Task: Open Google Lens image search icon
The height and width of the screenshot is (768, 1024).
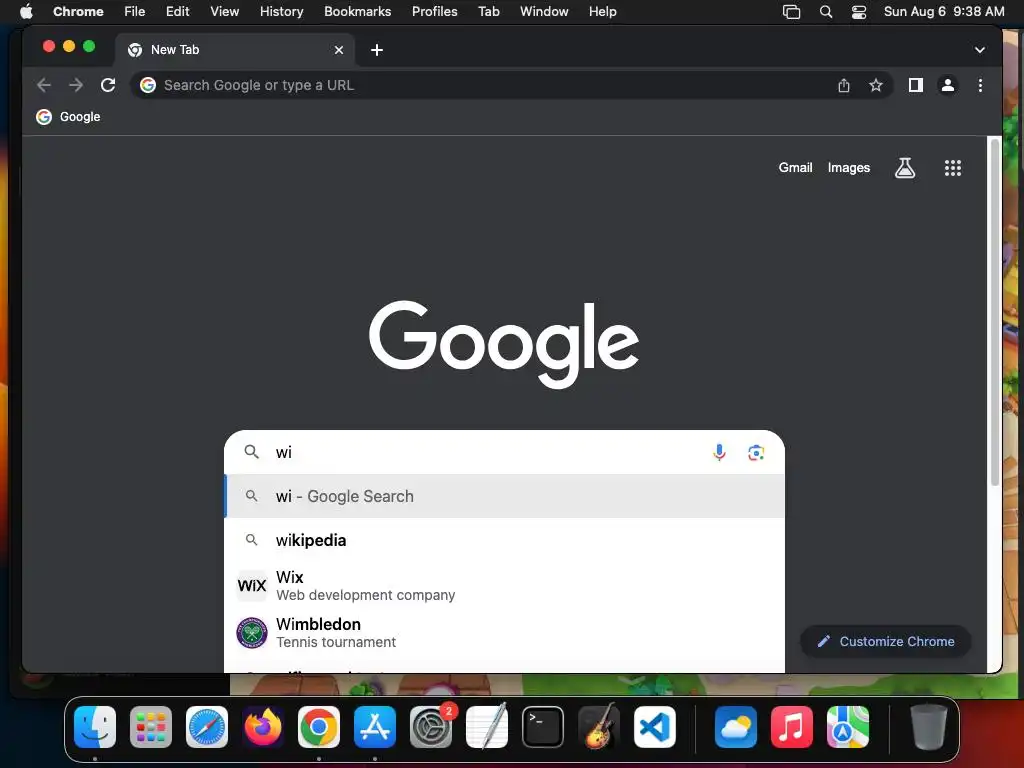Action: point(756,453)
